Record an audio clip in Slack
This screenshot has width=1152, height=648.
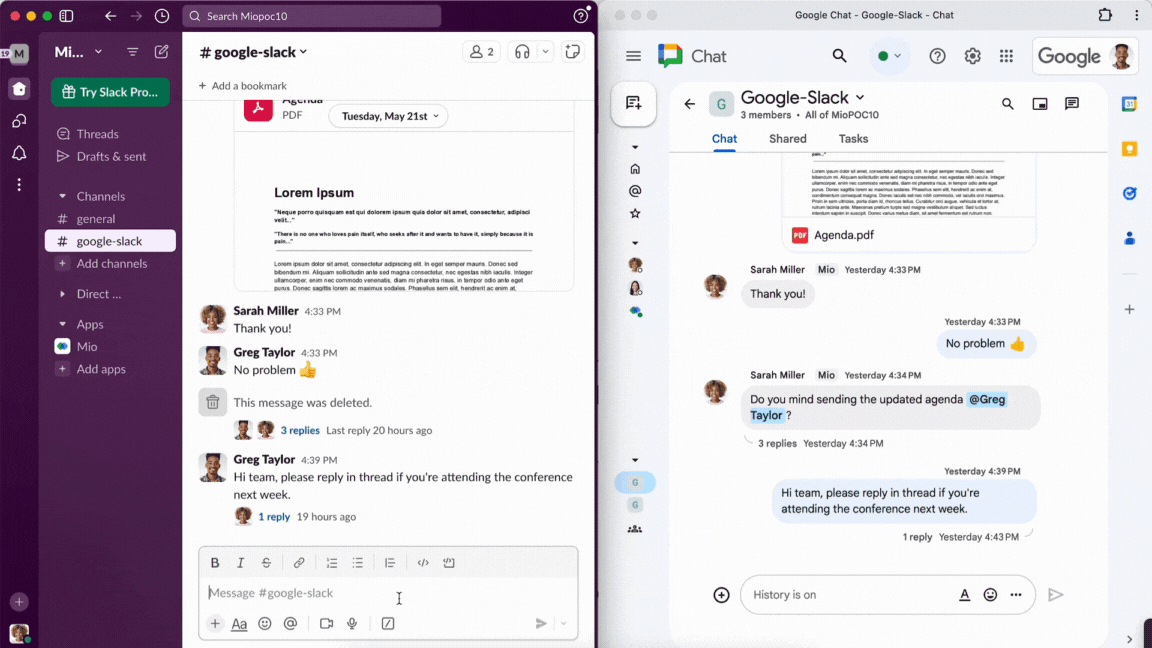(352, 624)
